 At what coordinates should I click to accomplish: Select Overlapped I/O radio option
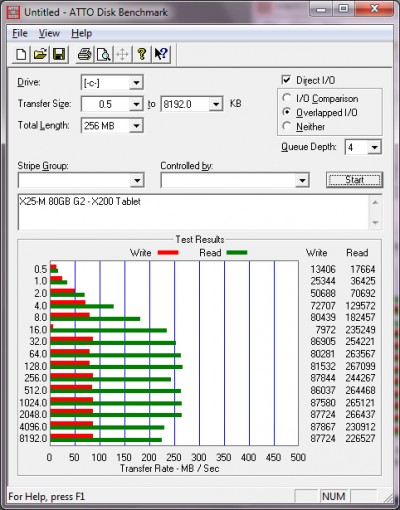click(286, 112)
